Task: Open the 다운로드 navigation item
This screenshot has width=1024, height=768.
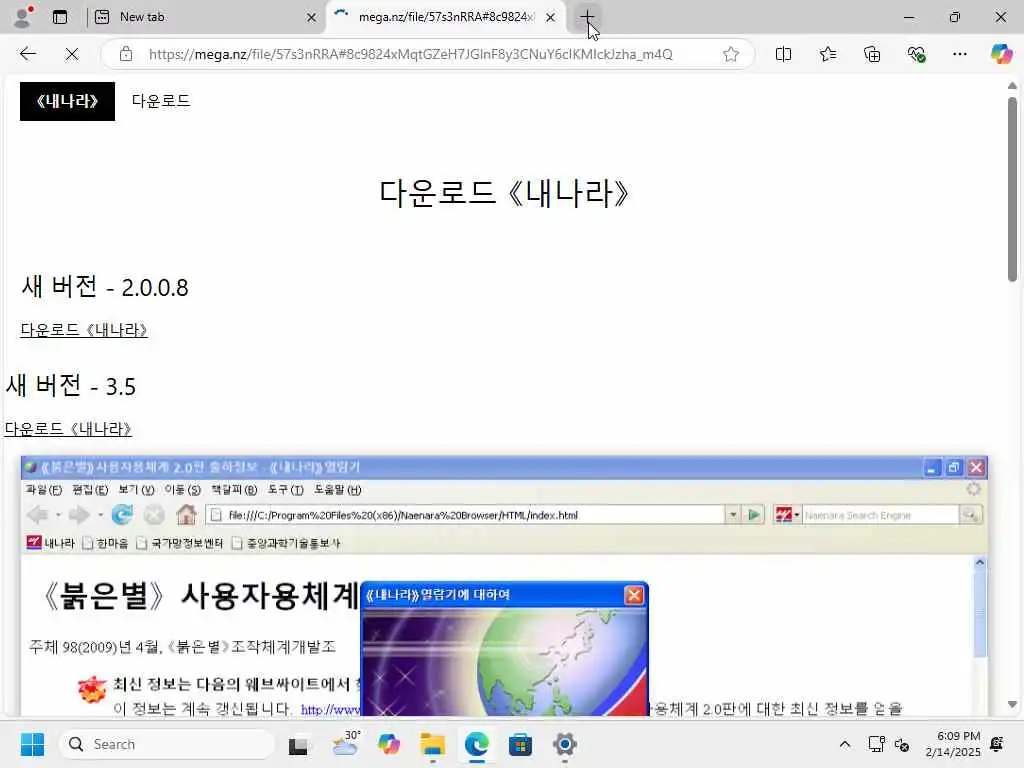Action: tap(161, 101)
